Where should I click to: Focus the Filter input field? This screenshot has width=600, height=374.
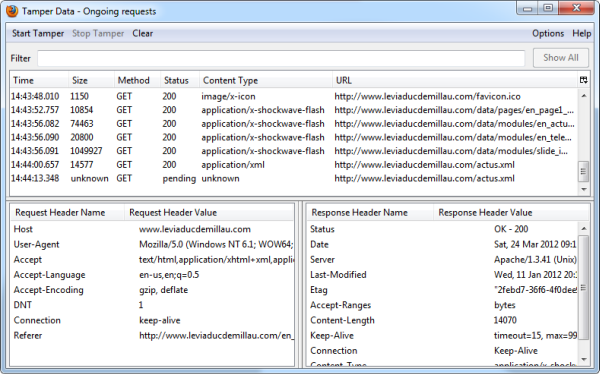click(x=281, y=58)
